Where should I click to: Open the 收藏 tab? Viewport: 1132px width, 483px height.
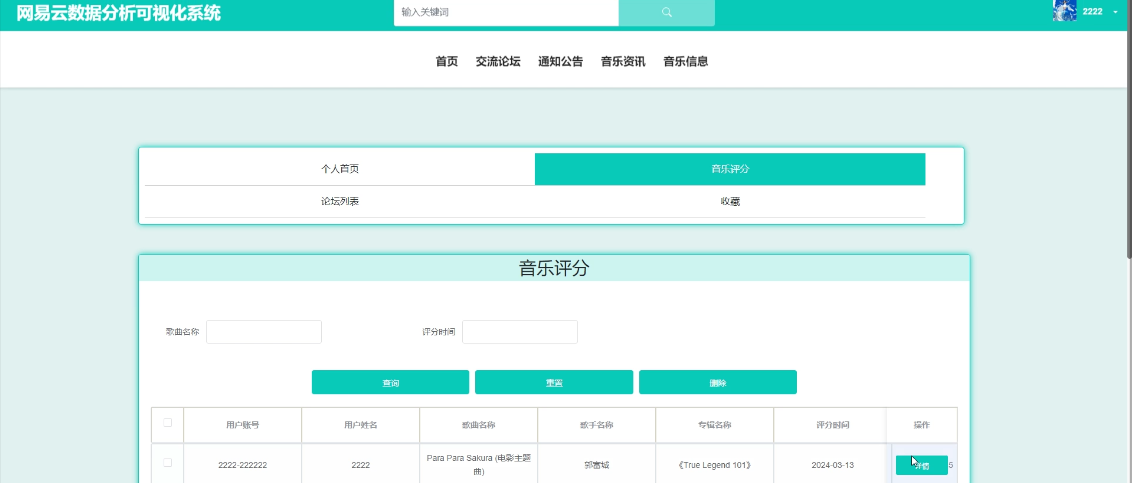click(x=730, y=201)
